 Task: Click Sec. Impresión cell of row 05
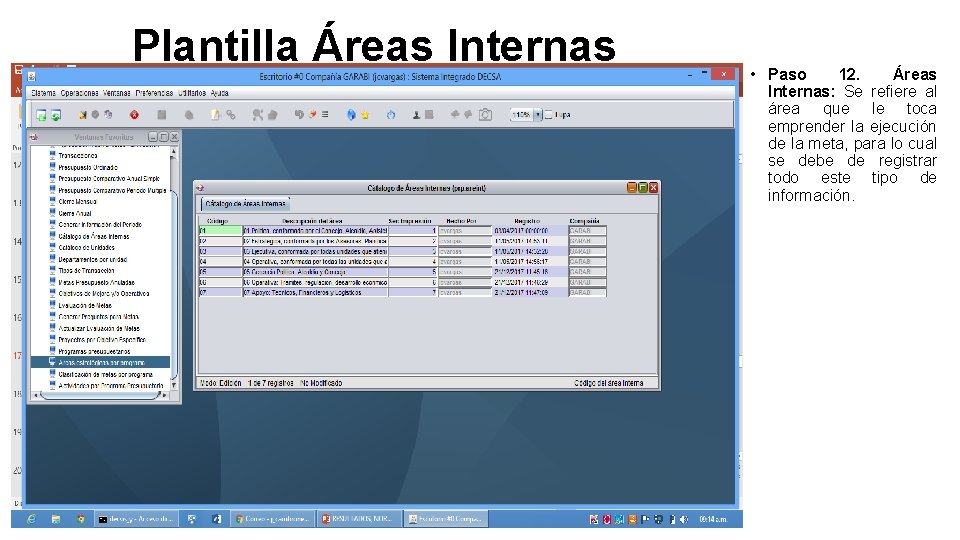[x=413, y=272]
